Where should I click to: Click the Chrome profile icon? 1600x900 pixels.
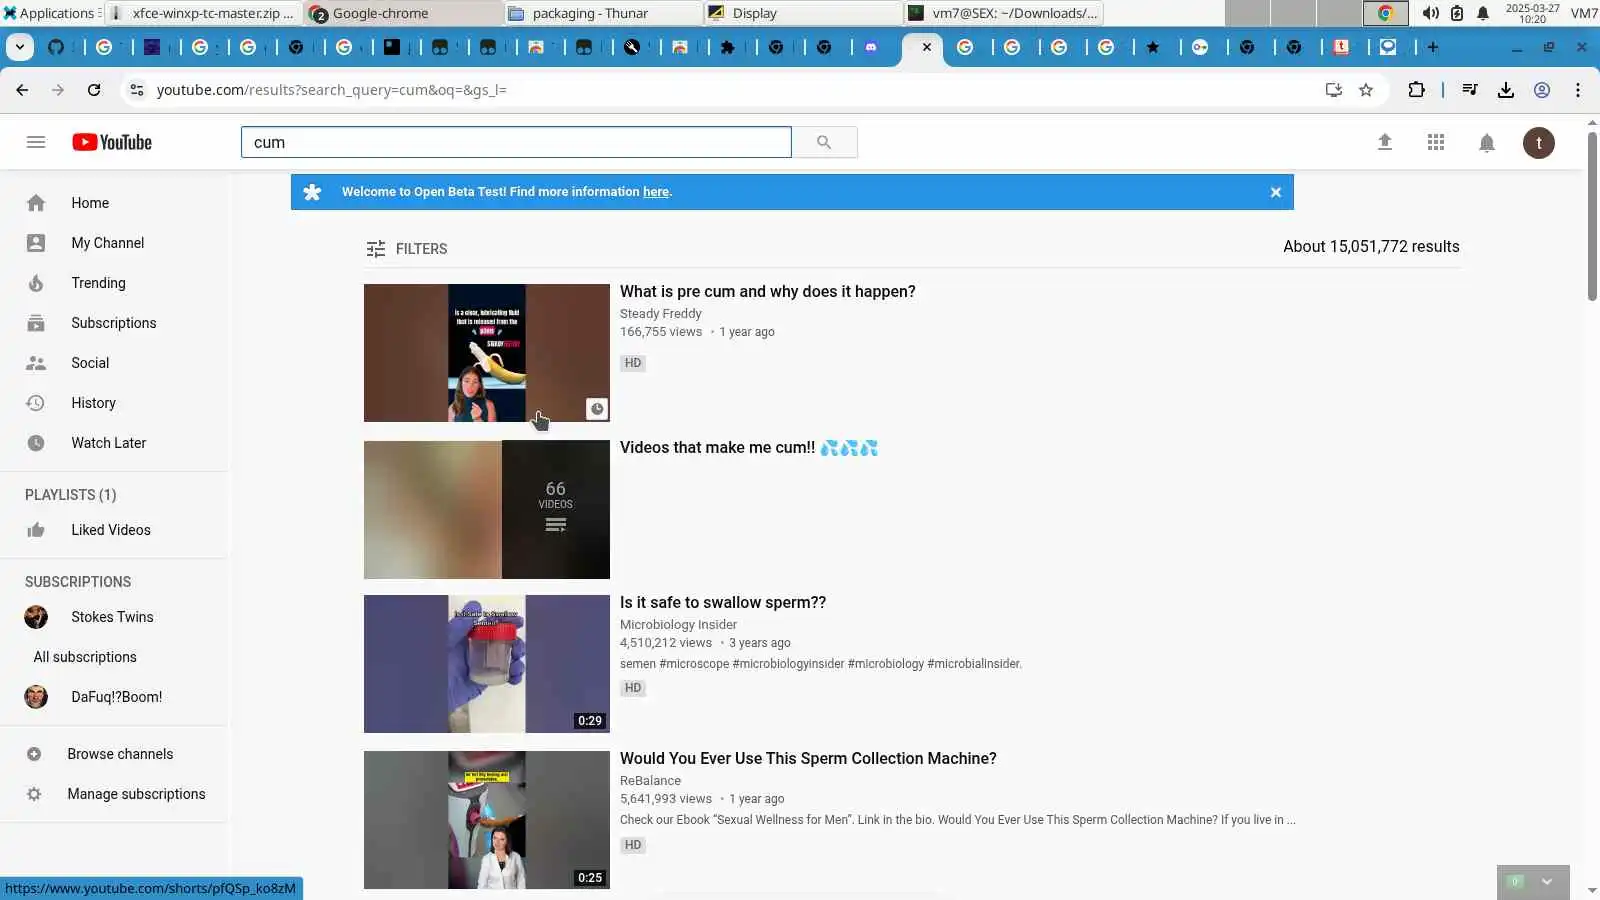point(1542,90)
